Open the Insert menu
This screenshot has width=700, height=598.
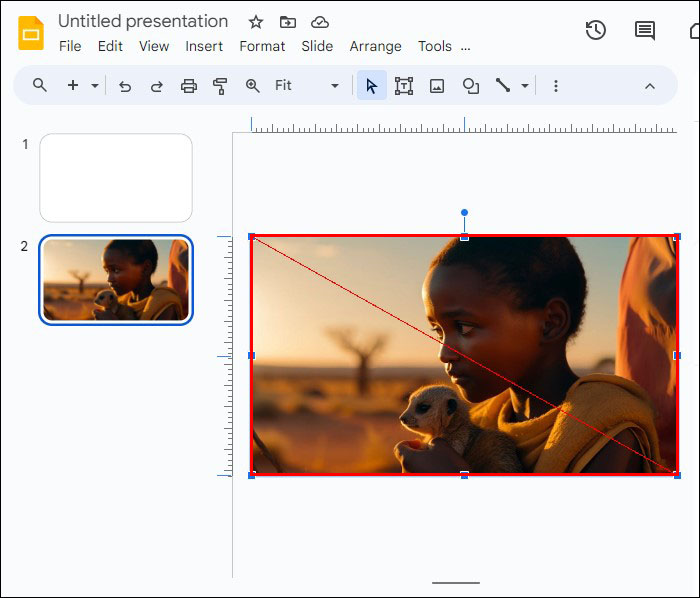[x=204, y=46]
